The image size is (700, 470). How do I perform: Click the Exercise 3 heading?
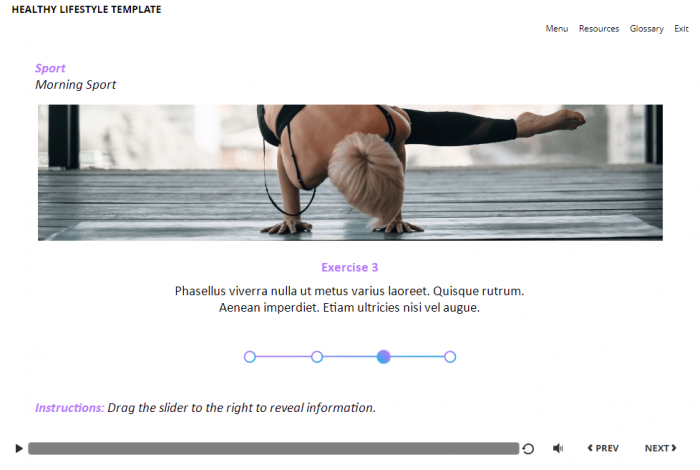(350, 267)
